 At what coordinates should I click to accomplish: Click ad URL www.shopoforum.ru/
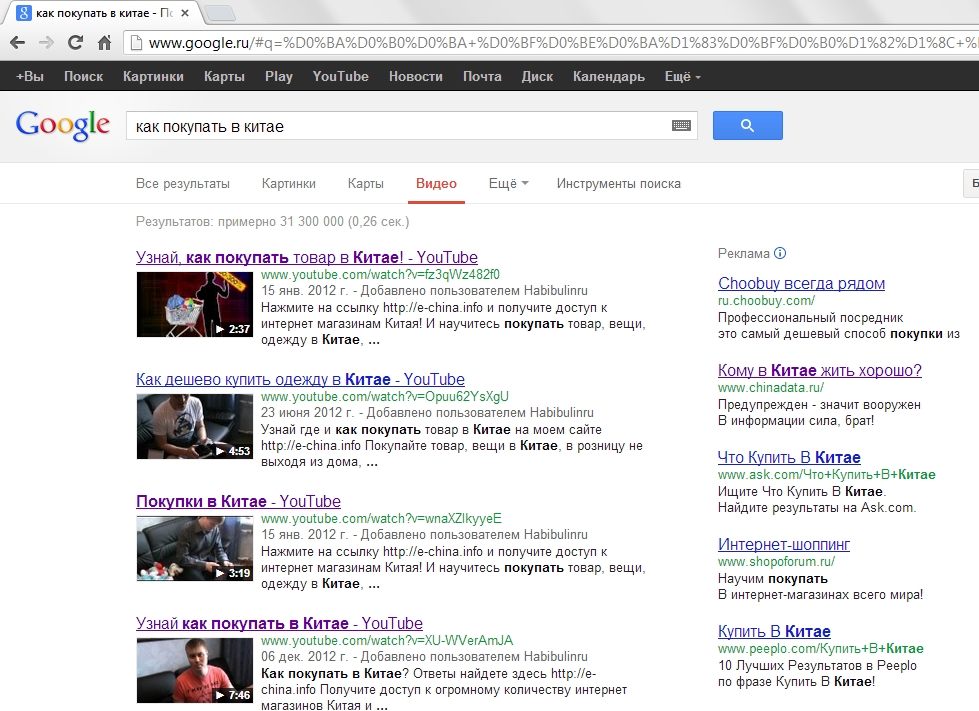coord(776,561)
